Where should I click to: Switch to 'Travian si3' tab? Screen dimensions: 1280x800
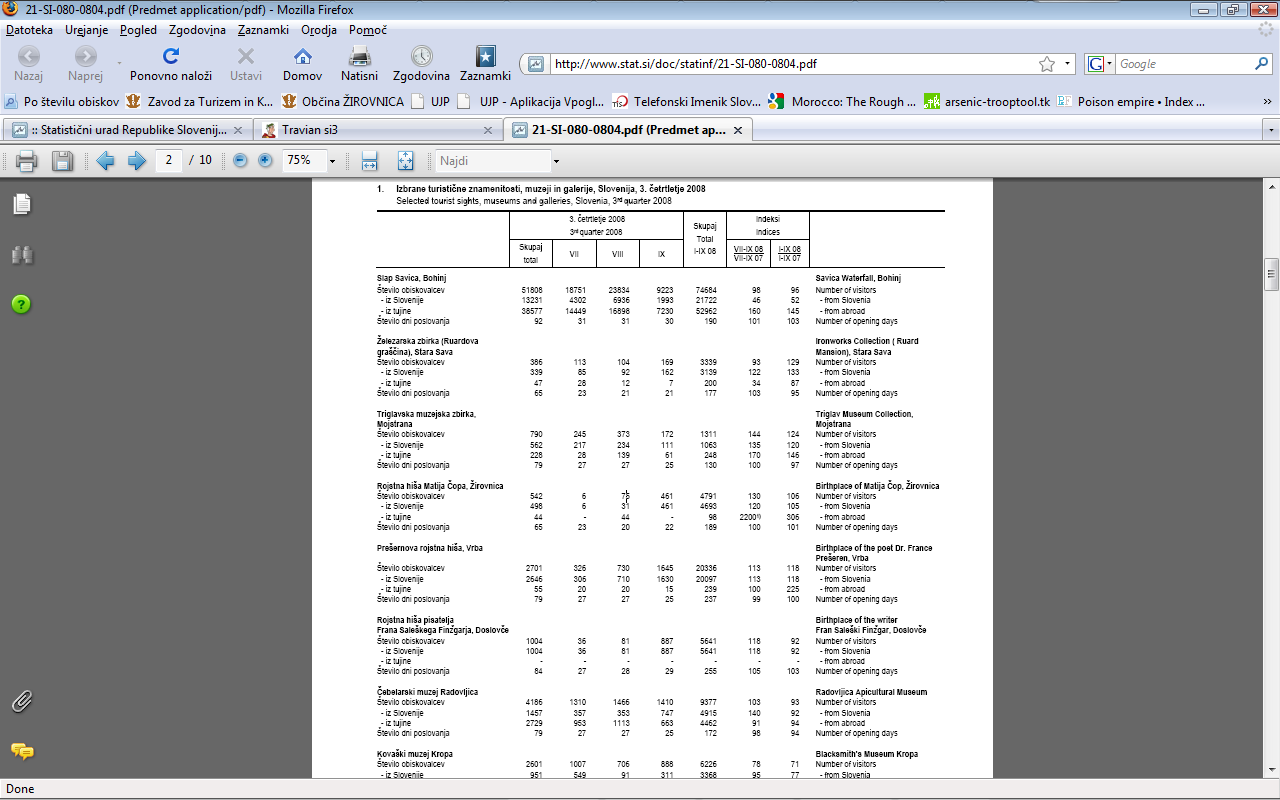(377, 130)
